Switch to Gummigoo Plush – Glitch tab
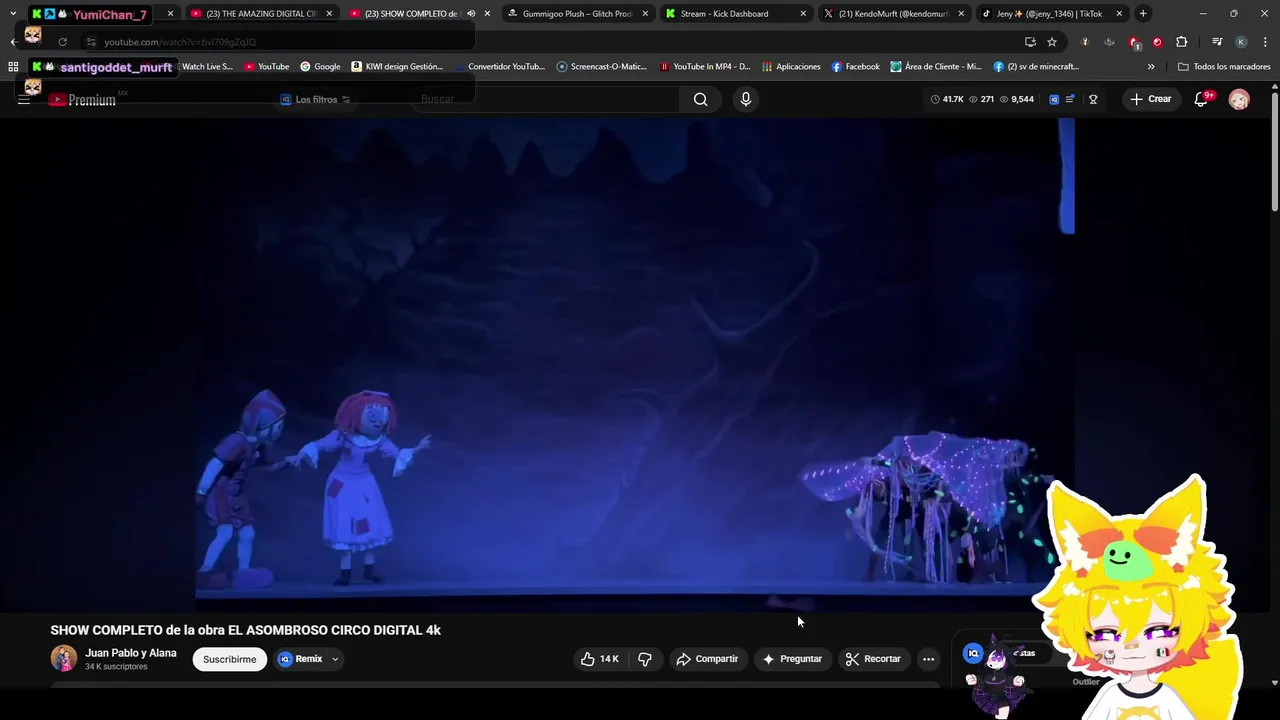1280x720 pixels. coord(577,14)
